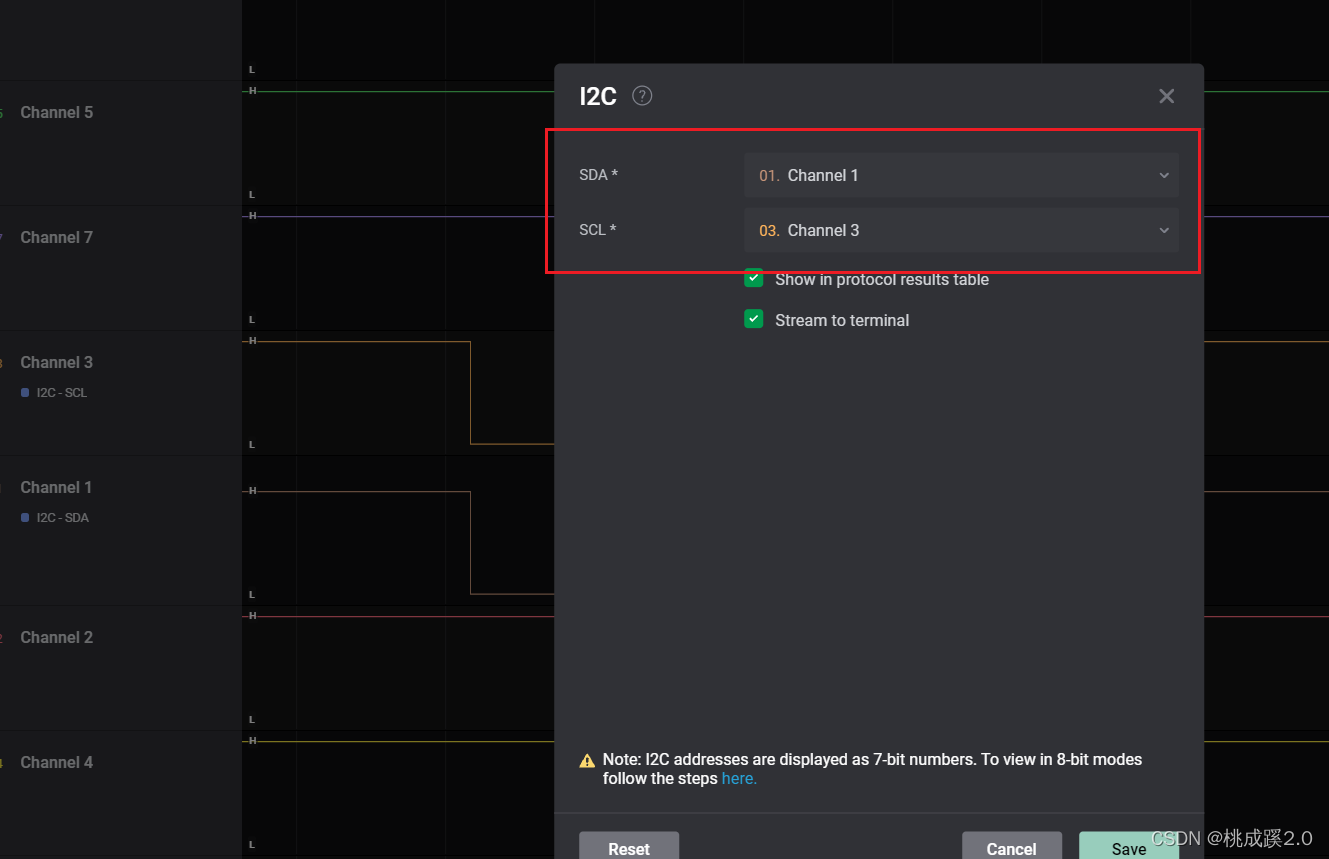
Task: Click the blue square icon beside I2C - SDA
Action: coord(25,518)
